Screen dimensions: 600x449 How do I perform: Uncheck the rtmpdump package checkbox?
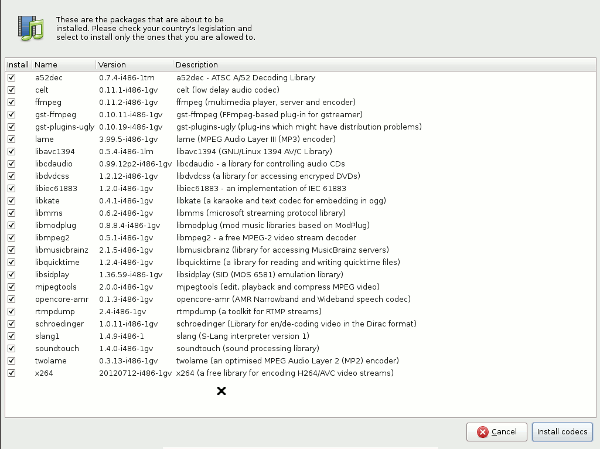click(x=11, y=312)
